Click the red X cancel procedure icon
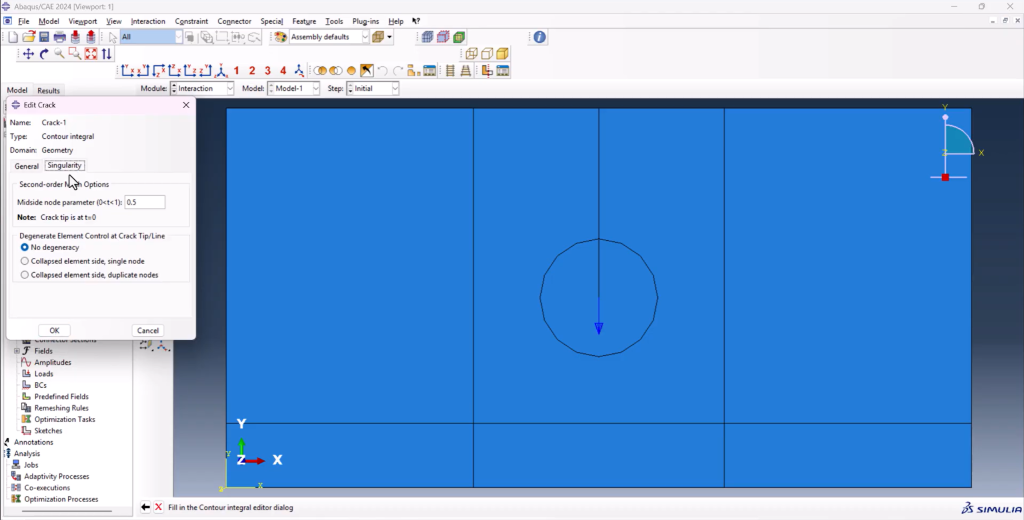 [x=158, y=508]
